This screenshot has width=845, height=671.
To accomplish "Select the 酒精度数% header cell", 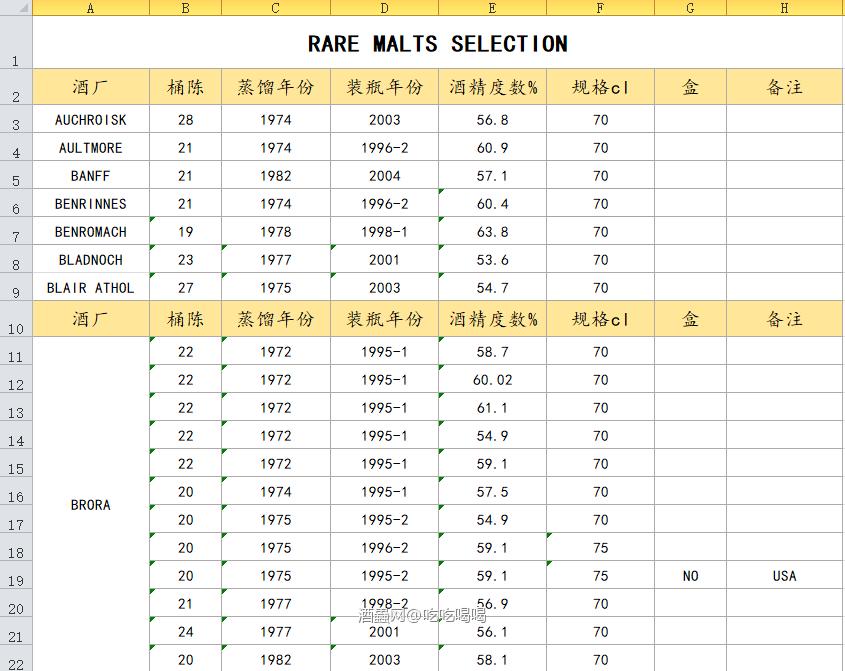I will tap(491, 87).
